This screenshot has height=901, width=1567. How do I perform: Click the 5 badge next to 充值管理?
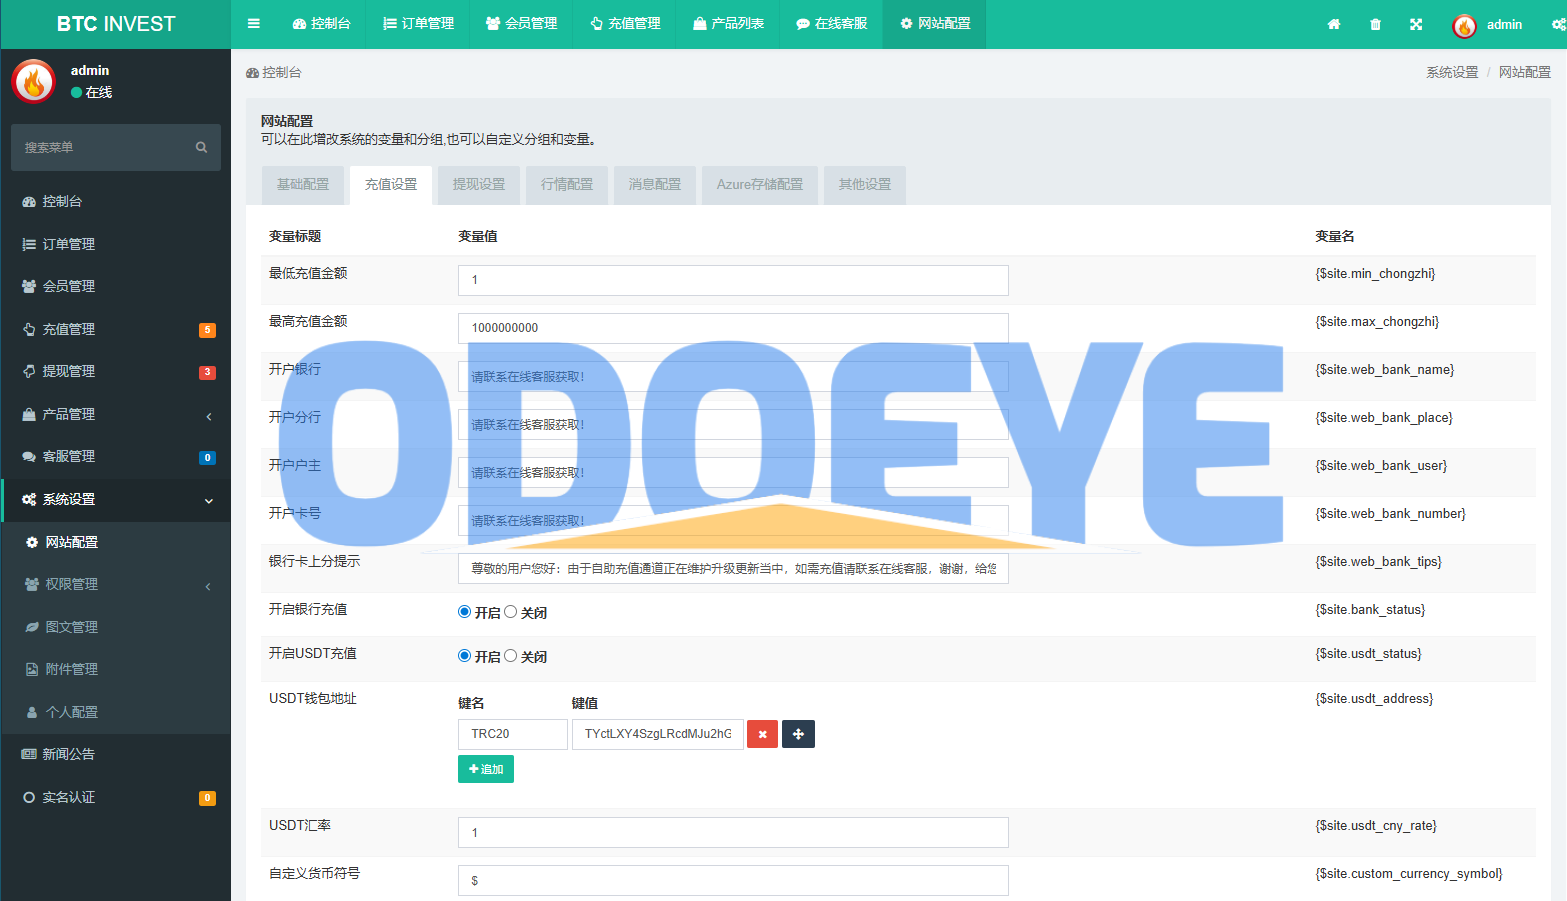(x=207, y=330)
